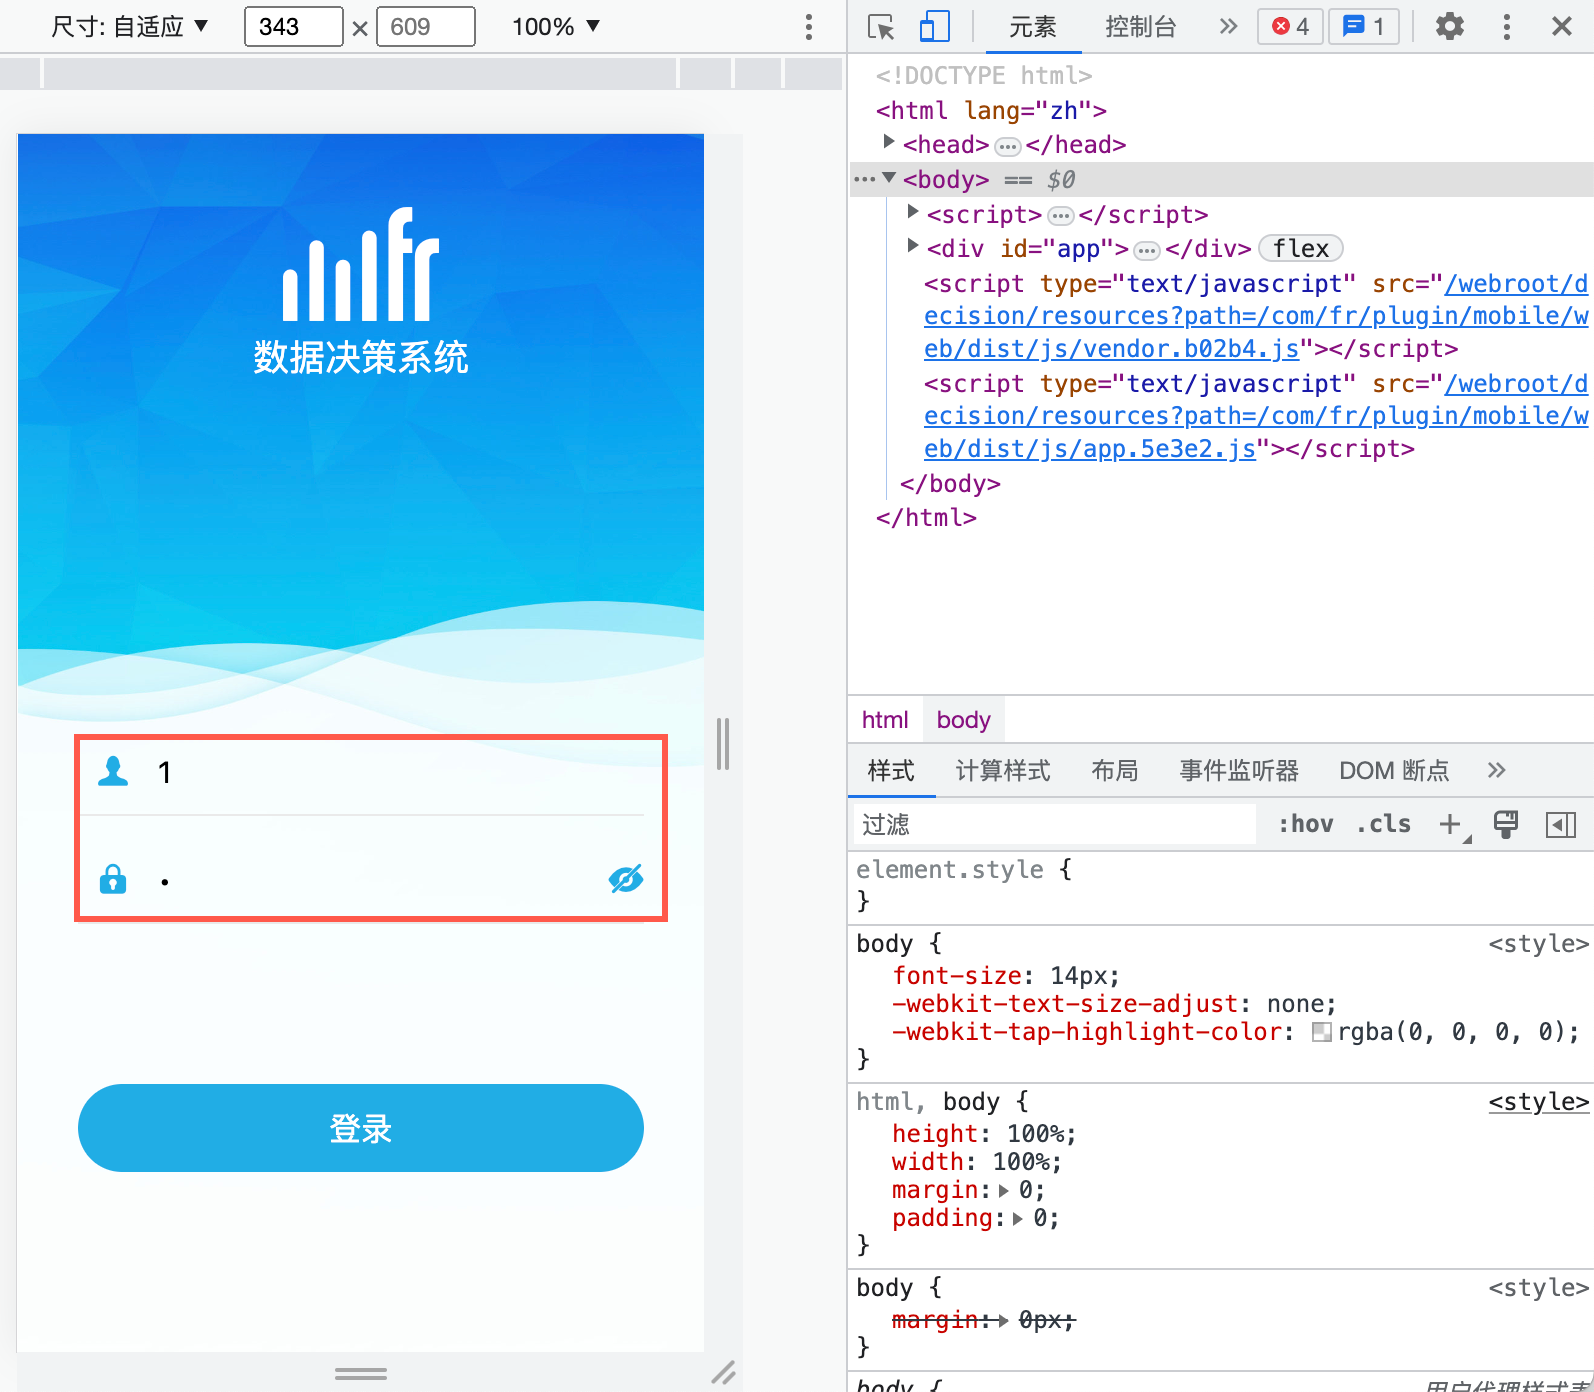Click the viewport width field showing 343
This screenshot has width=1594, height=1392.
(x=294, y=27)
